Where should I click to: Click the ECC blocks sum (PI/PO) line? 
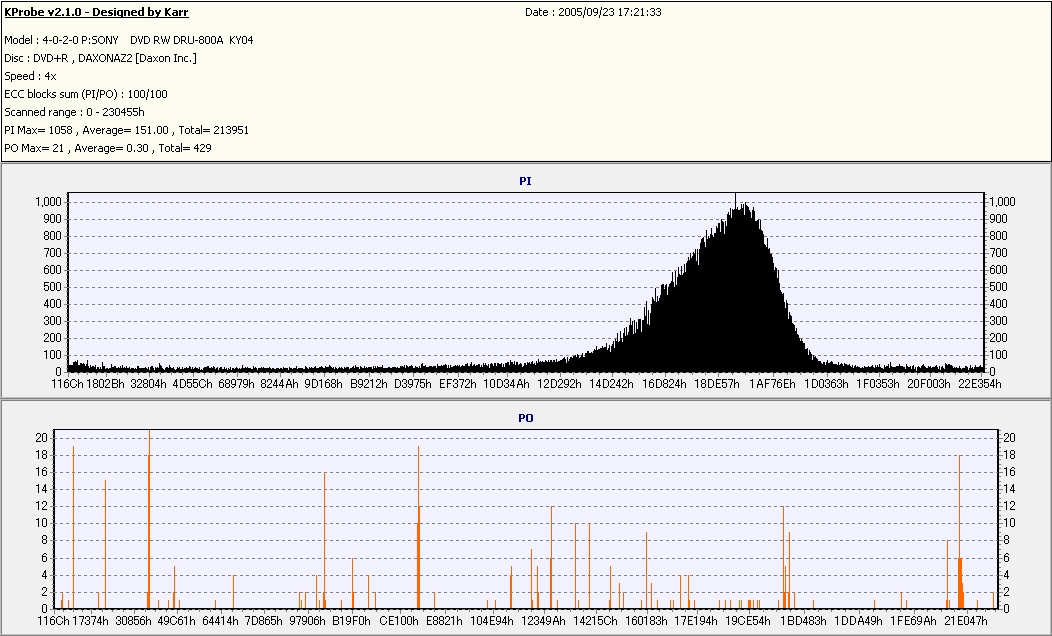pos(86,95)
